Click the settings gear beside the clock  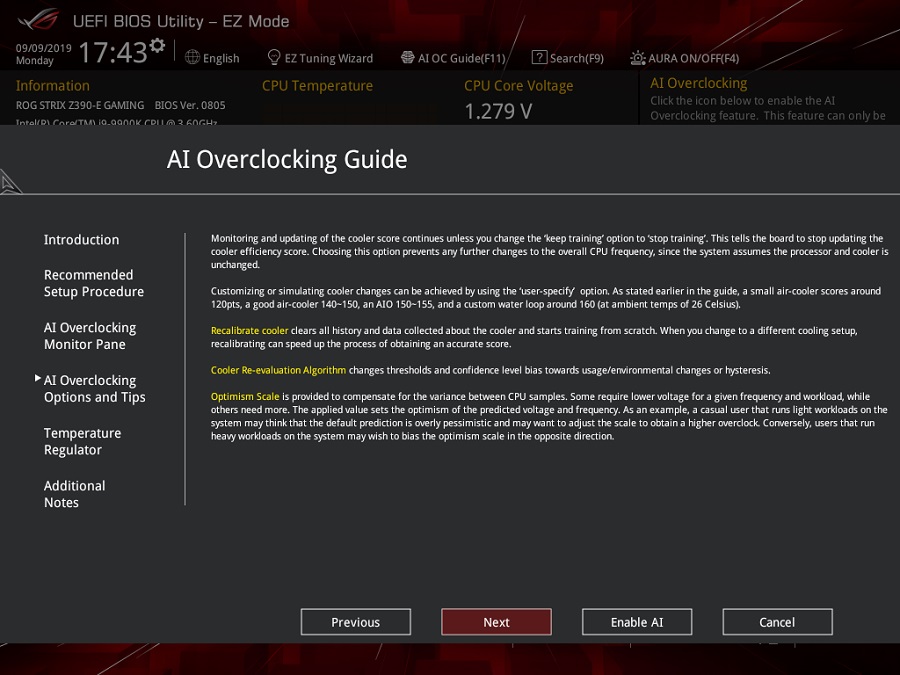tap(157, 45)
